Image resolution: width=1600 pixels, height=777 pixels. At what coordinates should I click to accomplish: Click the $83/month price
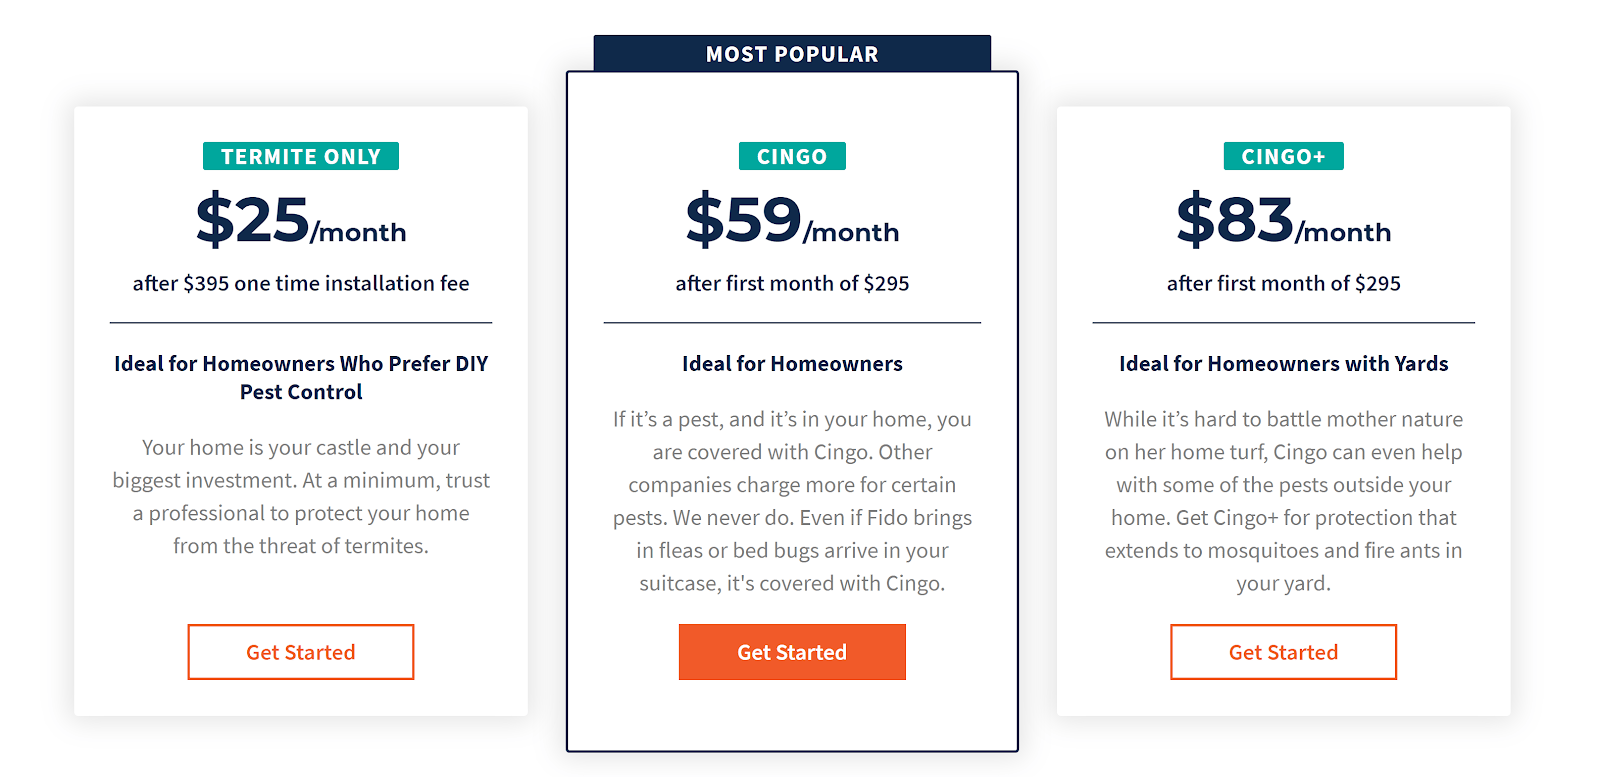click(x=1283, y=220)
